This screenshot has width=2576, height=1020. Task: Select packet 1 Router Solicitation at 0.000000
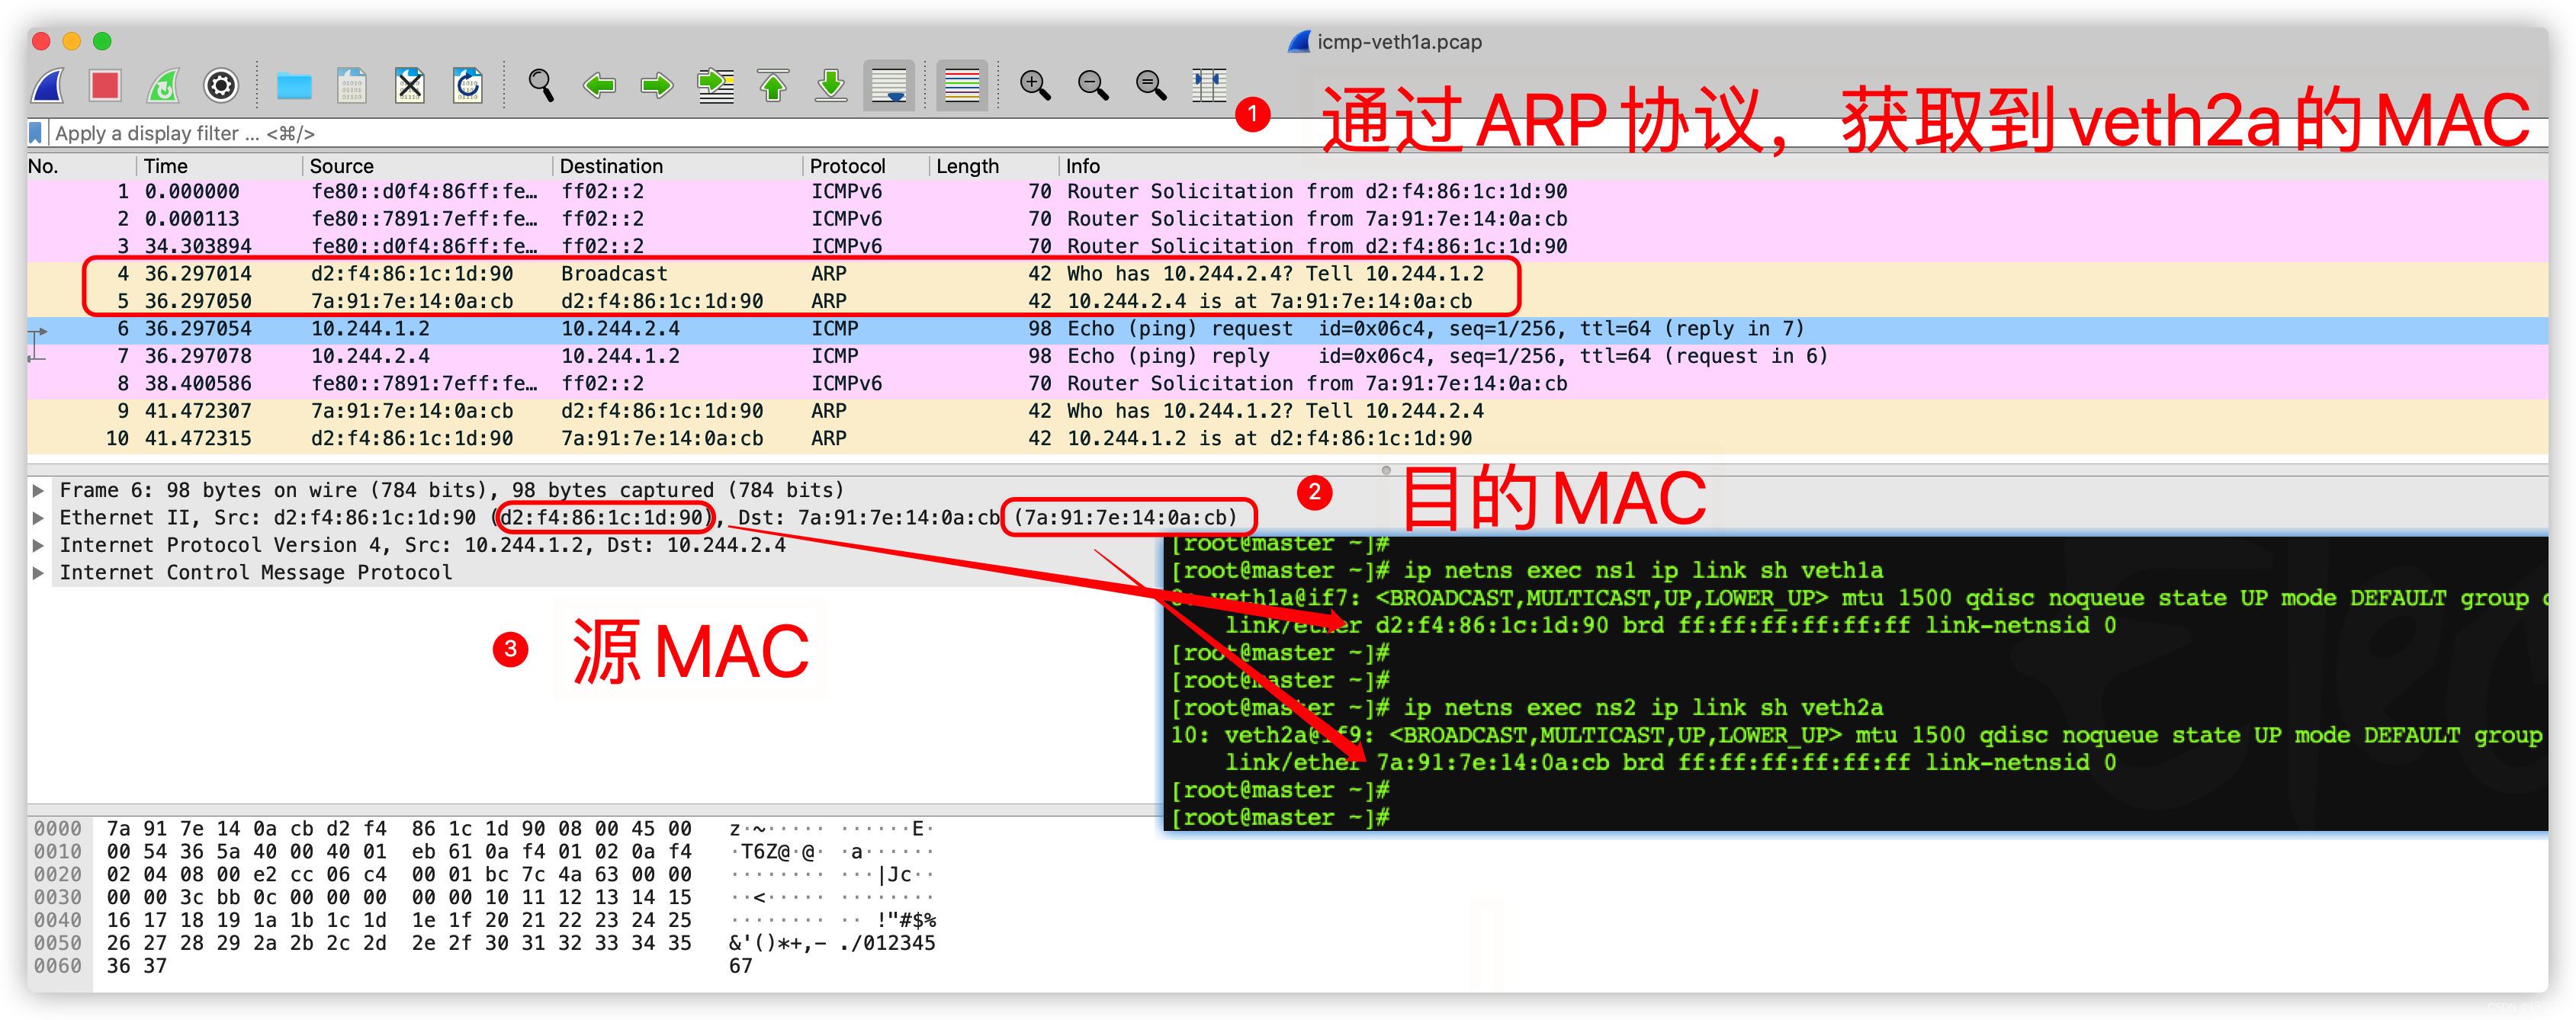click(1287, 192)
